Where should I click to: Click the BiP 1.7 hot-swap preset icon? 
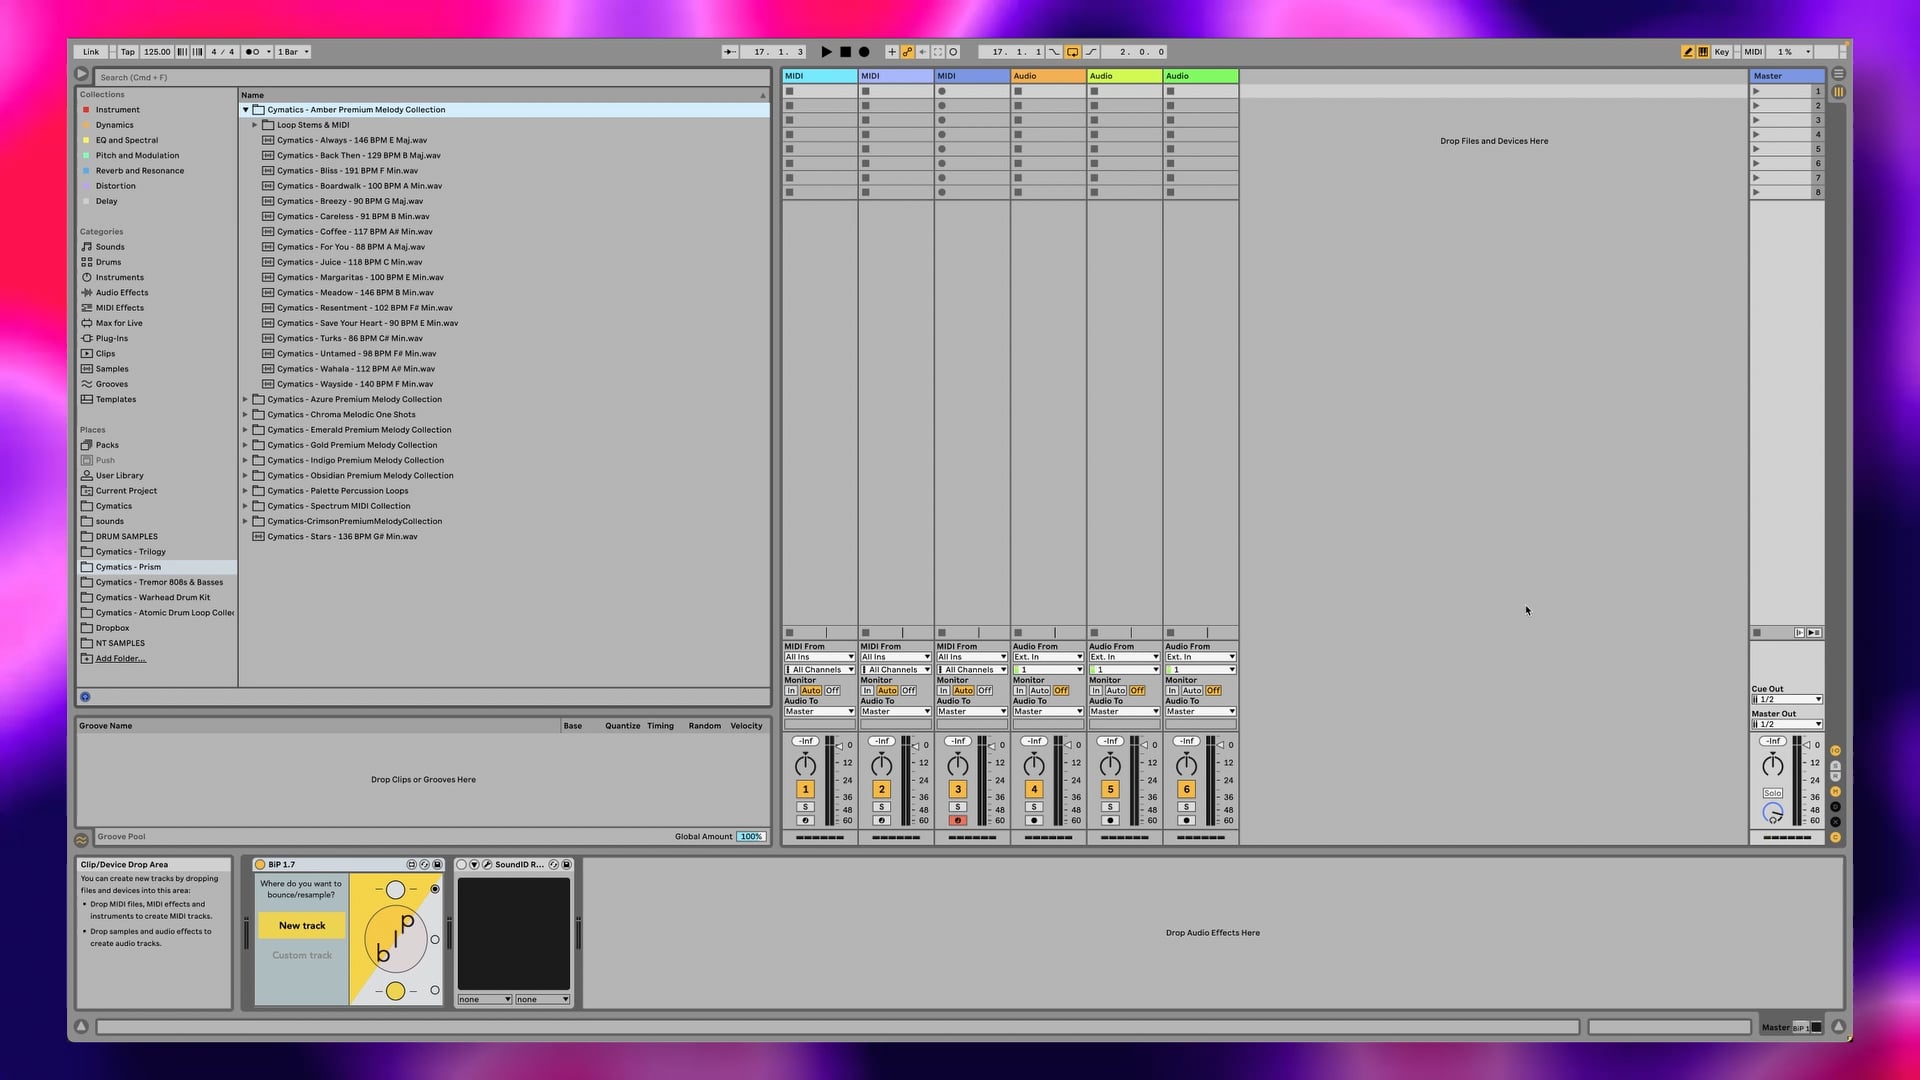[x=424, y=865]
